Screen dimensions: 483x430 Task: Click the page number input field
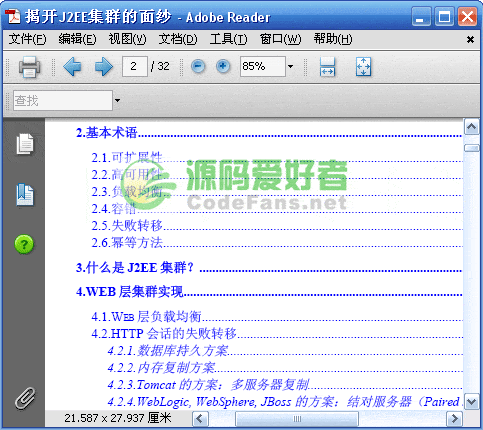coord(135,66)
